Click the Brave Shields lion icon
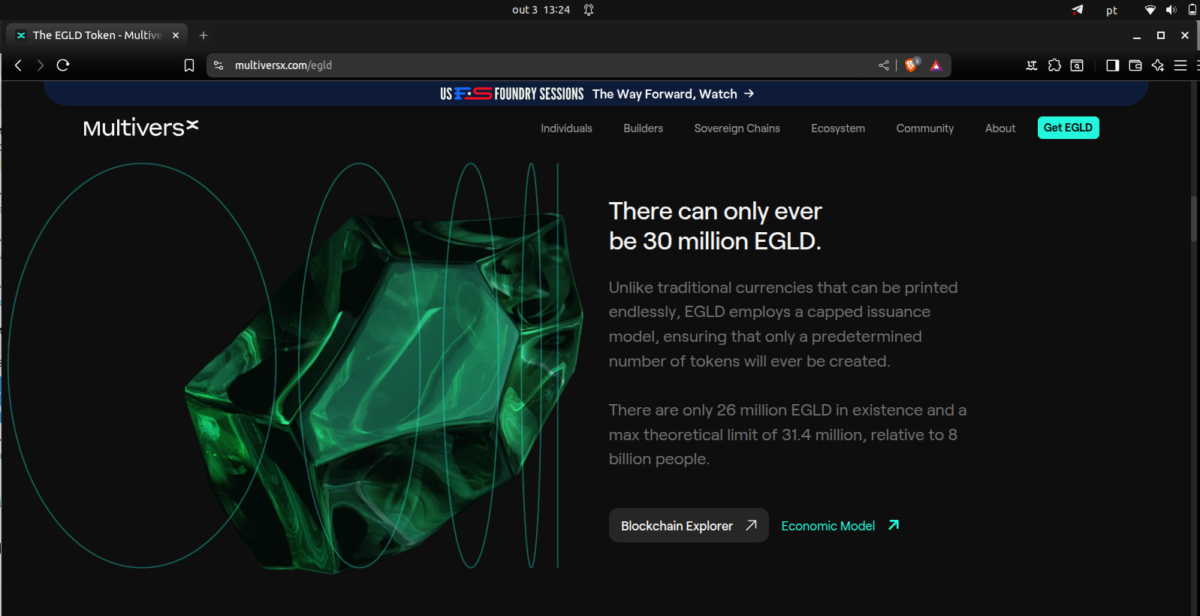 point(911,65)
